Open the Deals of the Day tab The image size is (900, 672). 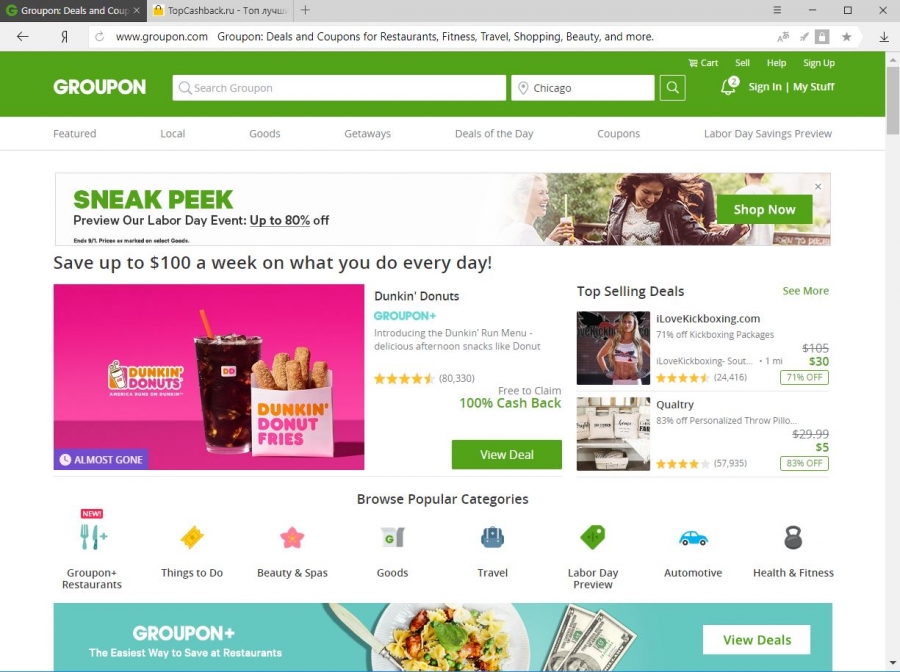pos(494,134)
